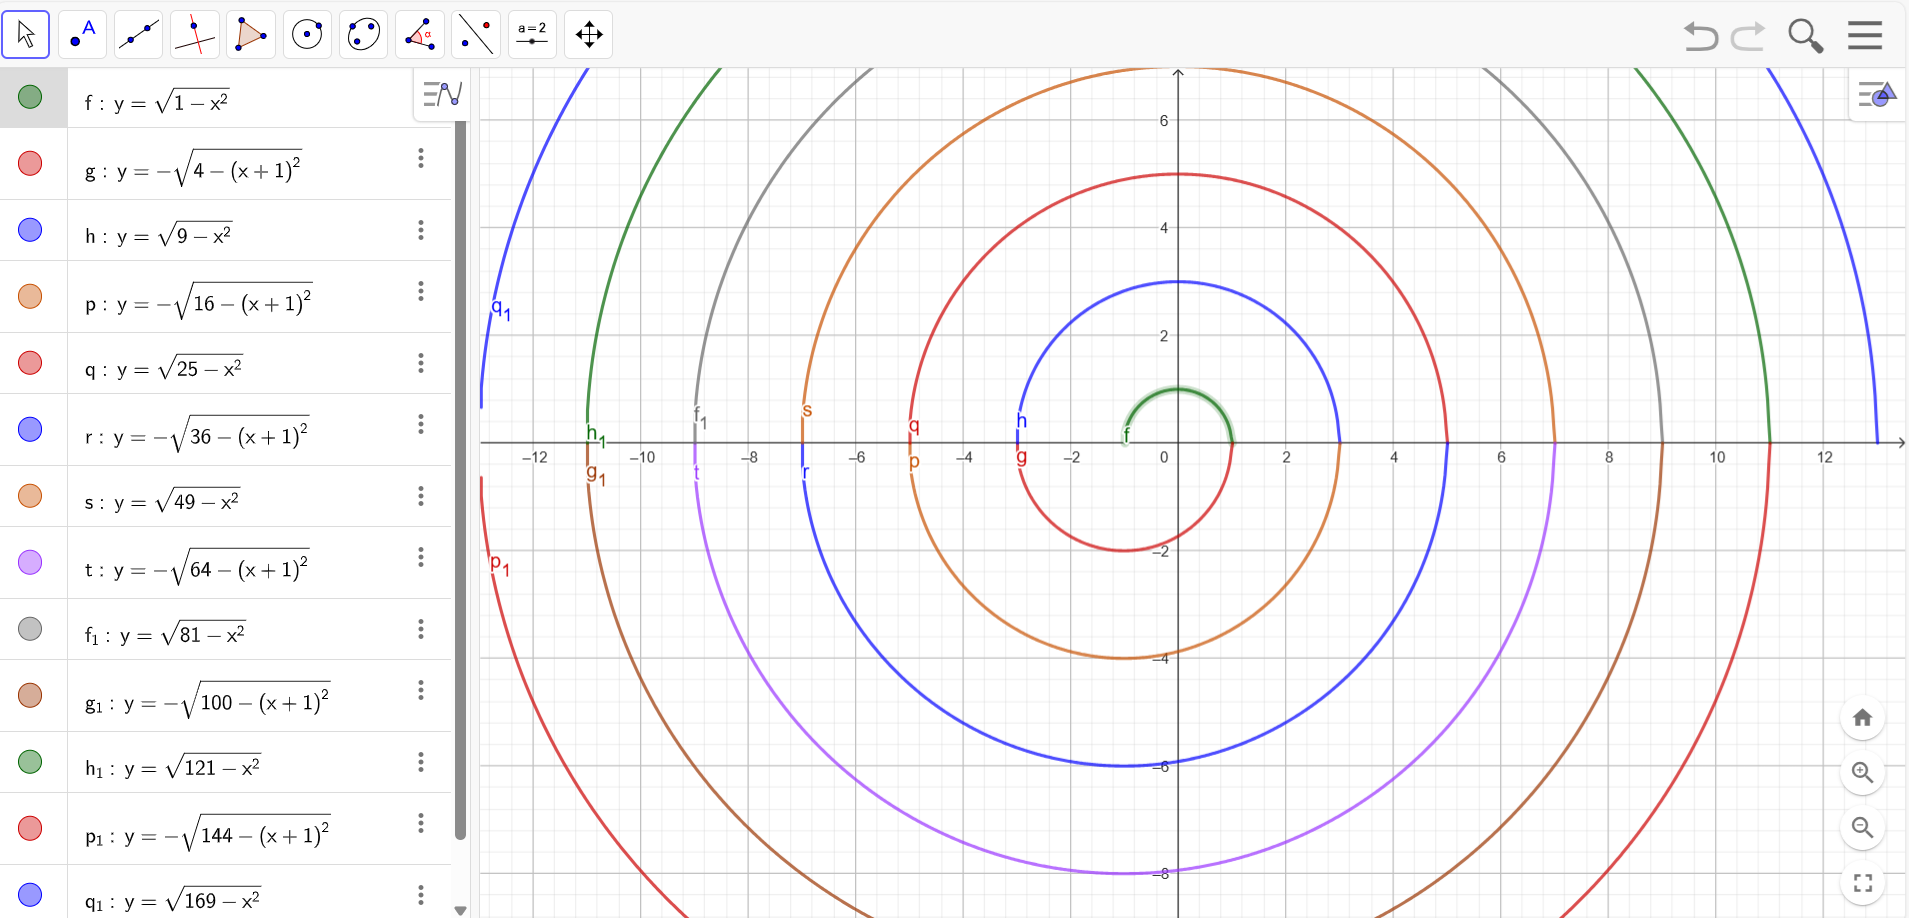The width and height of the screenshot is (1909, 918).
Task: Select the Slider a=2 tool
Action: [532, 35]
